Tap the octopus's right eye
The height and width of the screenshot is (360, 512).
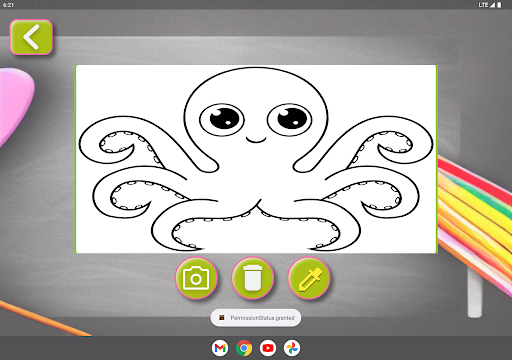289,119
